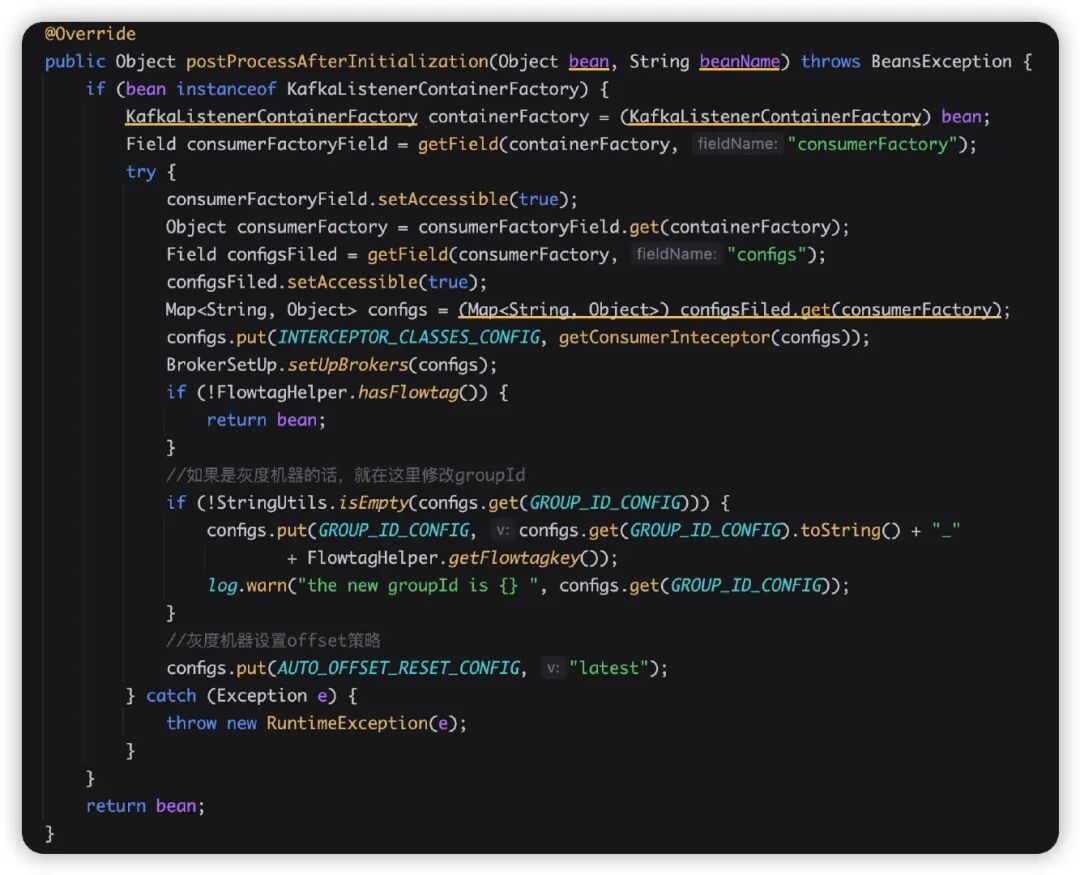Click consumerFactoryField.setAccessible call
This screenshot has height=875, width=1080.
click(x=372, y=199)
